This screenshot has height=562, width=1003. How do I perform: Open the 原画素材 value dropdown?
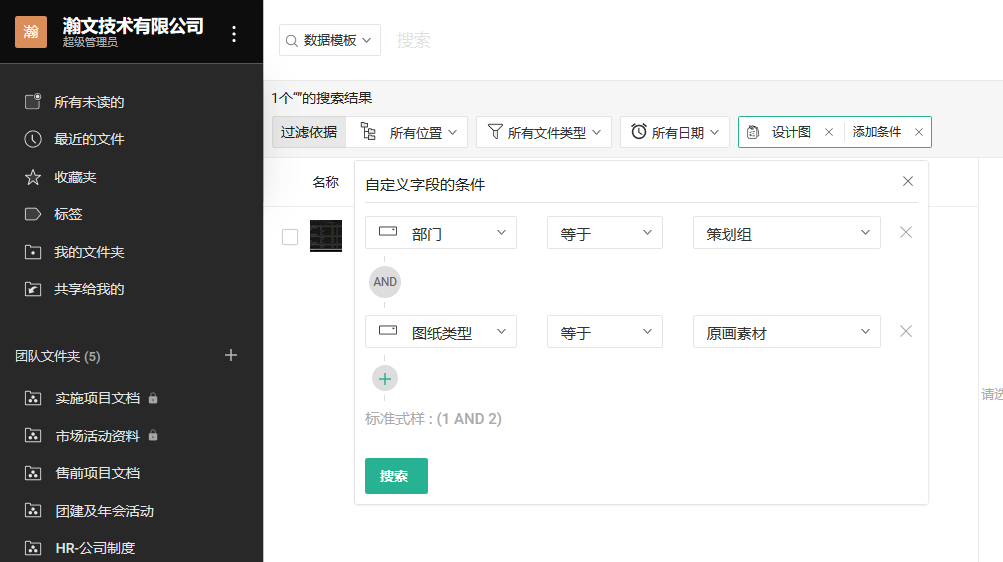tap(786, 333)
